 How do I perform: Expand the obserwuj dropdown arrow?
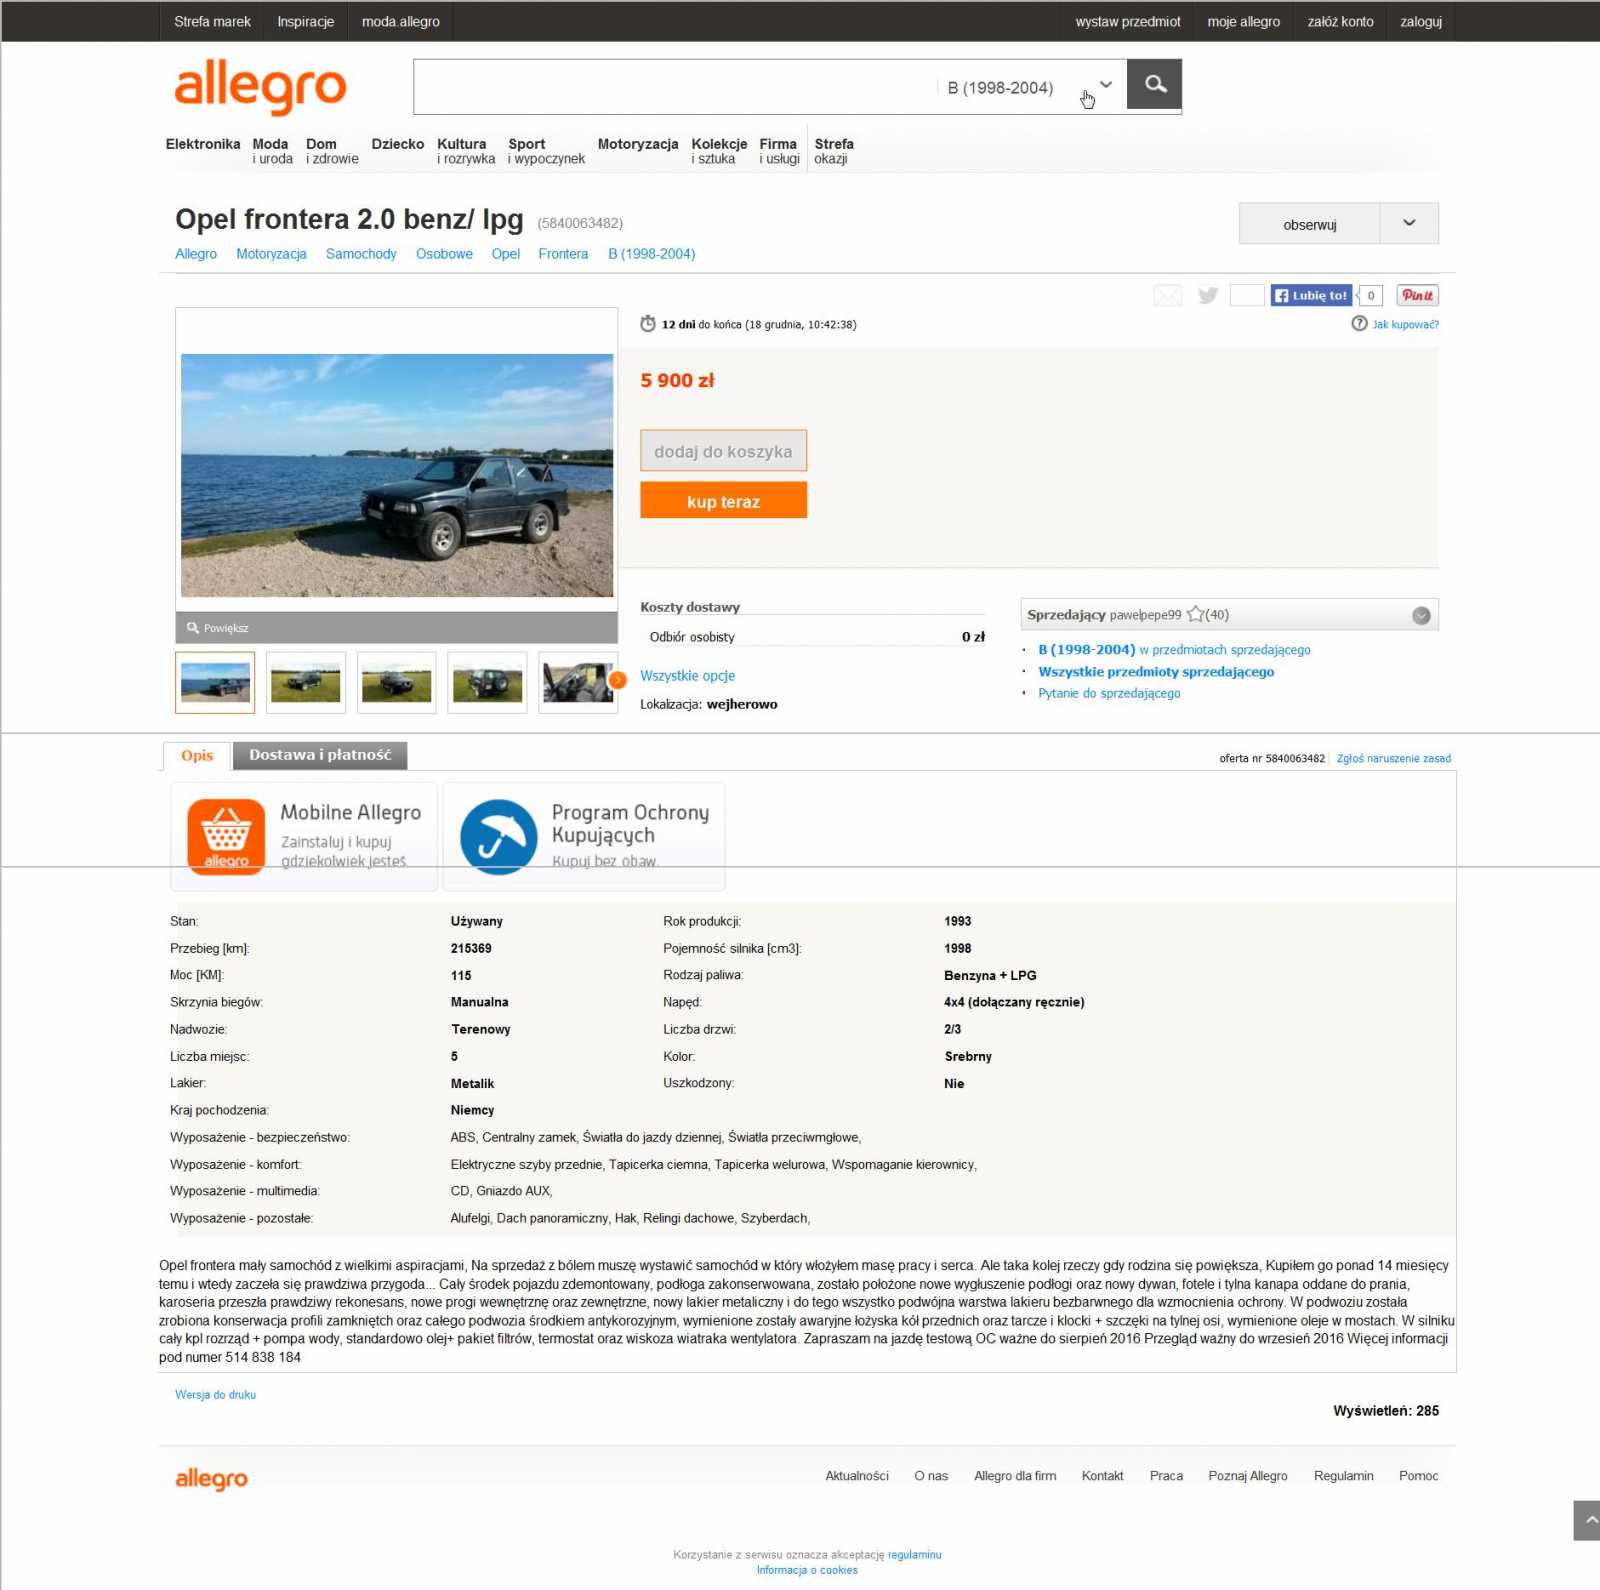click(x=1409, y=223)
